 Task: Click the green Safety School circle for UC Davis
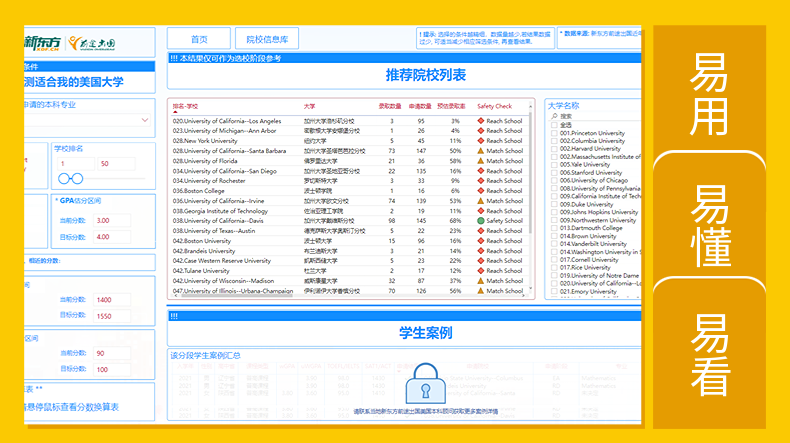(481, 221)
